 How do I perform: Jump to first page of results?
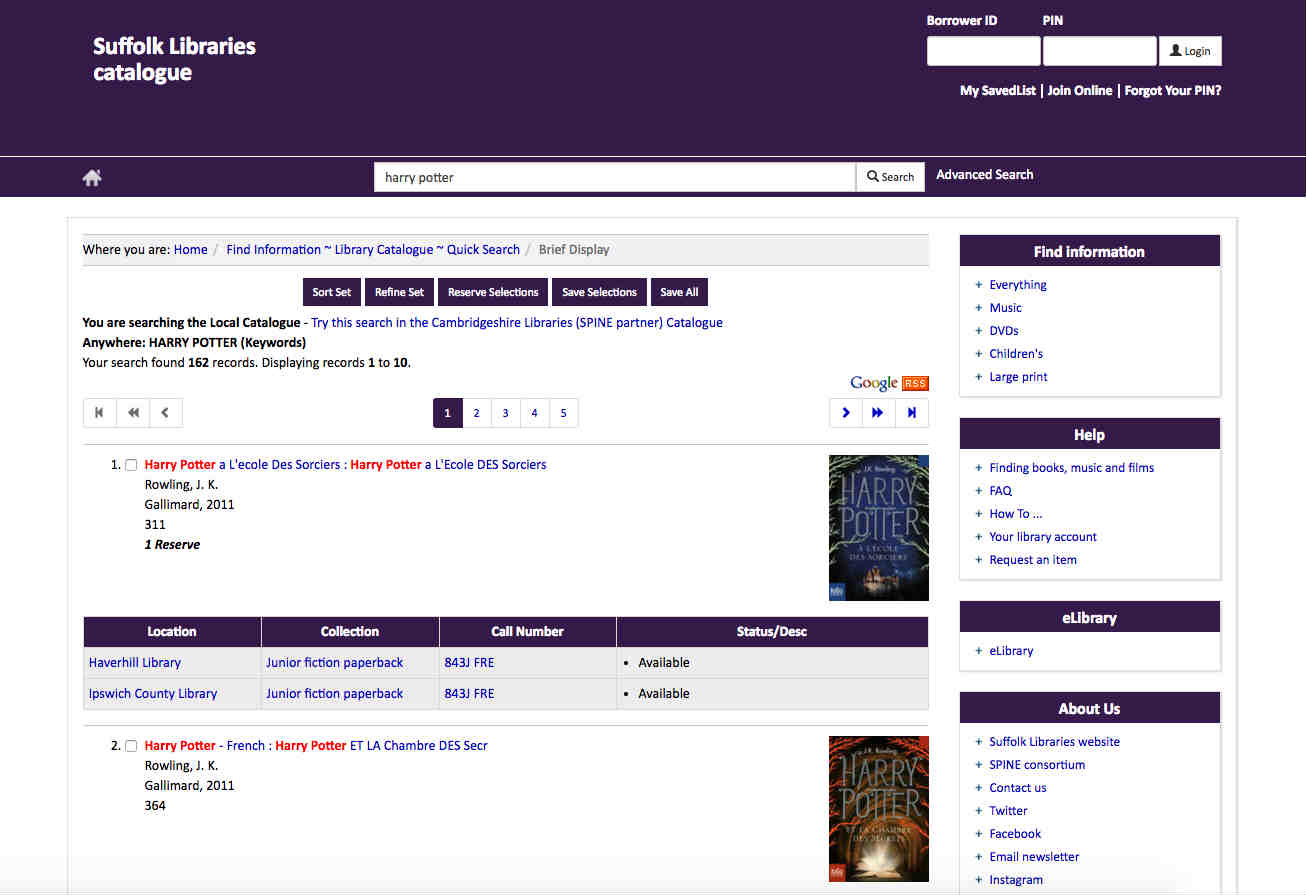[99, 413]
